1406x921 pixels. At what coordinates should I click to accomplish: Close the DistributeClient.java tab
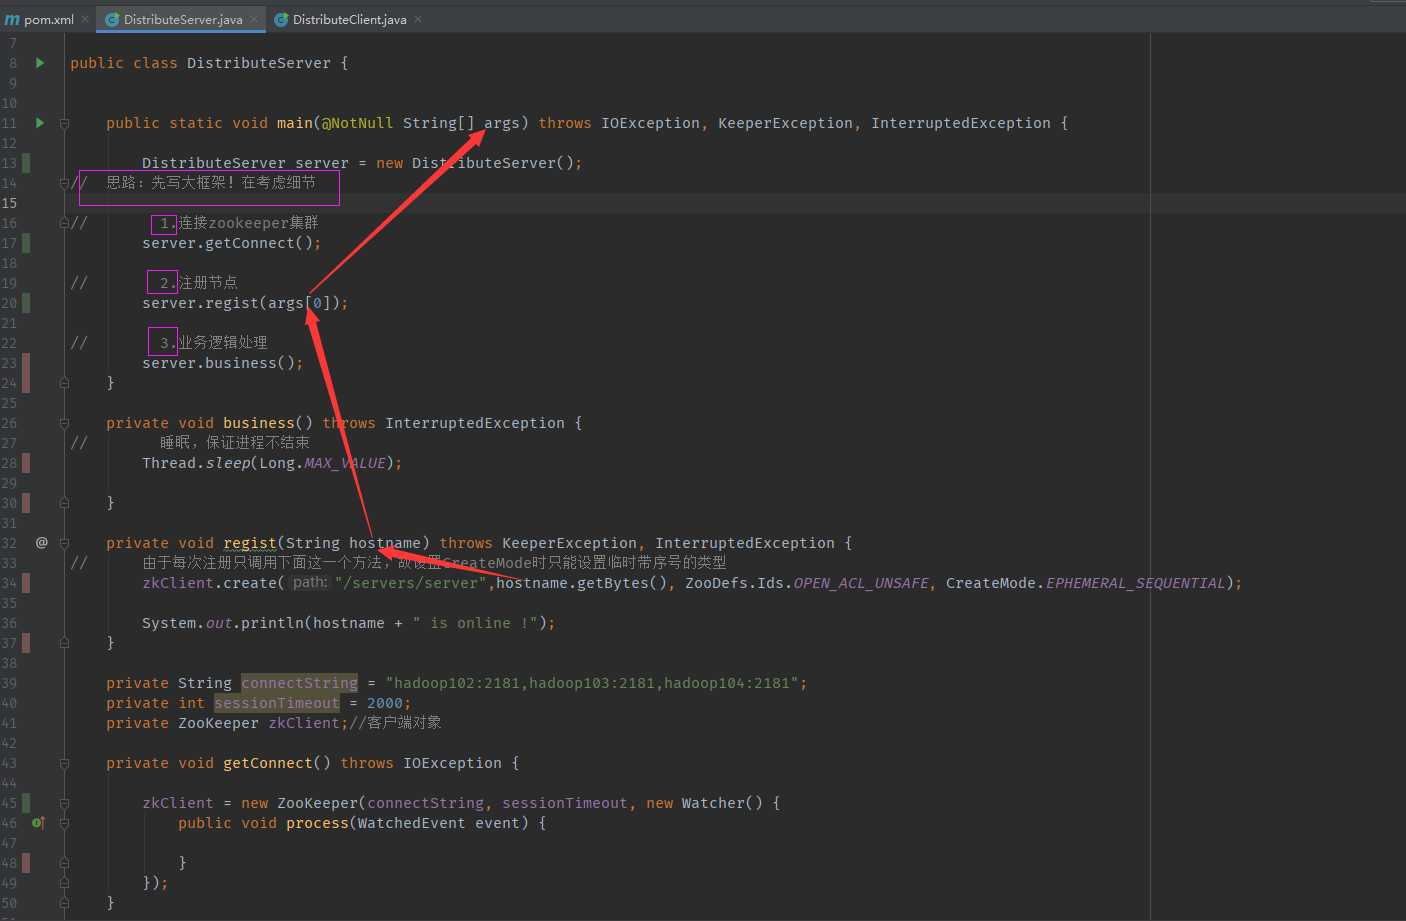click(x=418, y=19)
